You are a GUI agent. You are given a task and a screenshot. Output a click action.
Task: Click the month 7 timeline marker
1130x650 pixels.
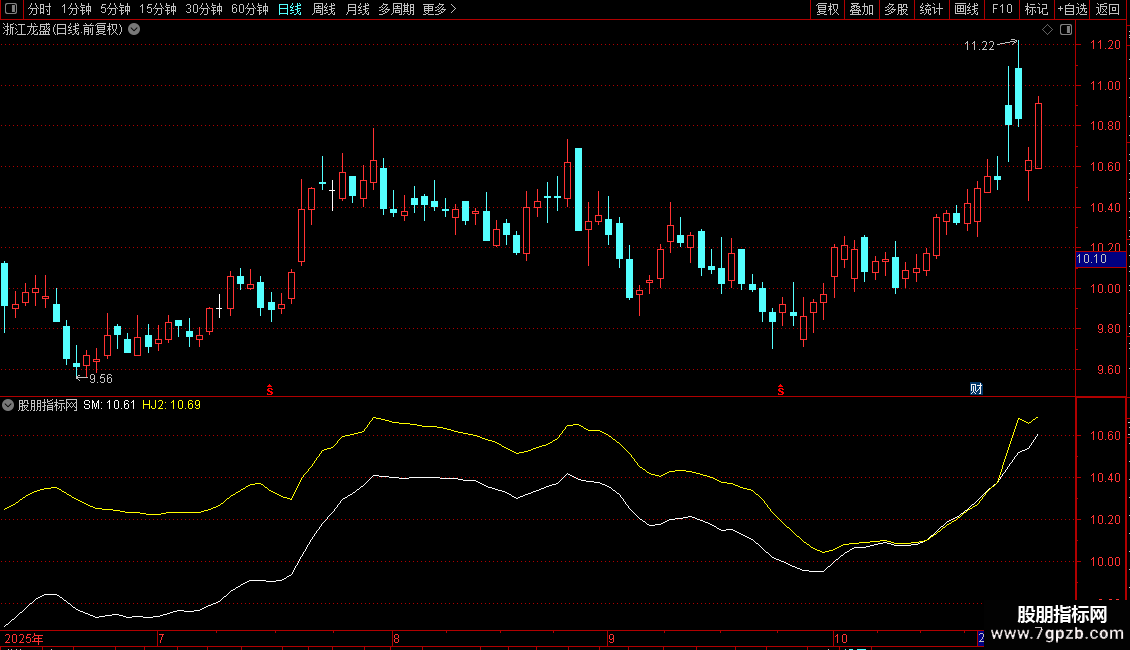tap(161, 638)
